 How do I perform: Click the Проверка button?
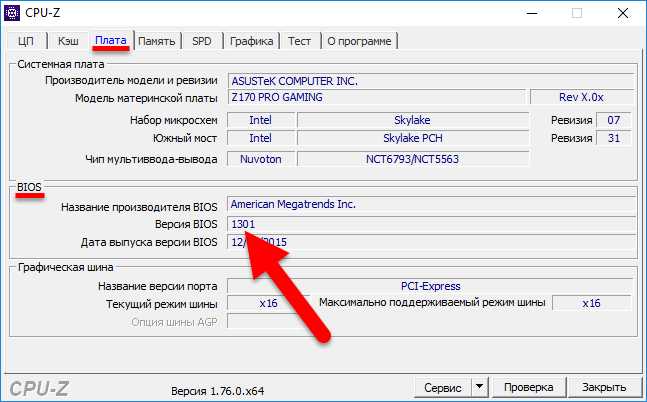pos(529,388)
